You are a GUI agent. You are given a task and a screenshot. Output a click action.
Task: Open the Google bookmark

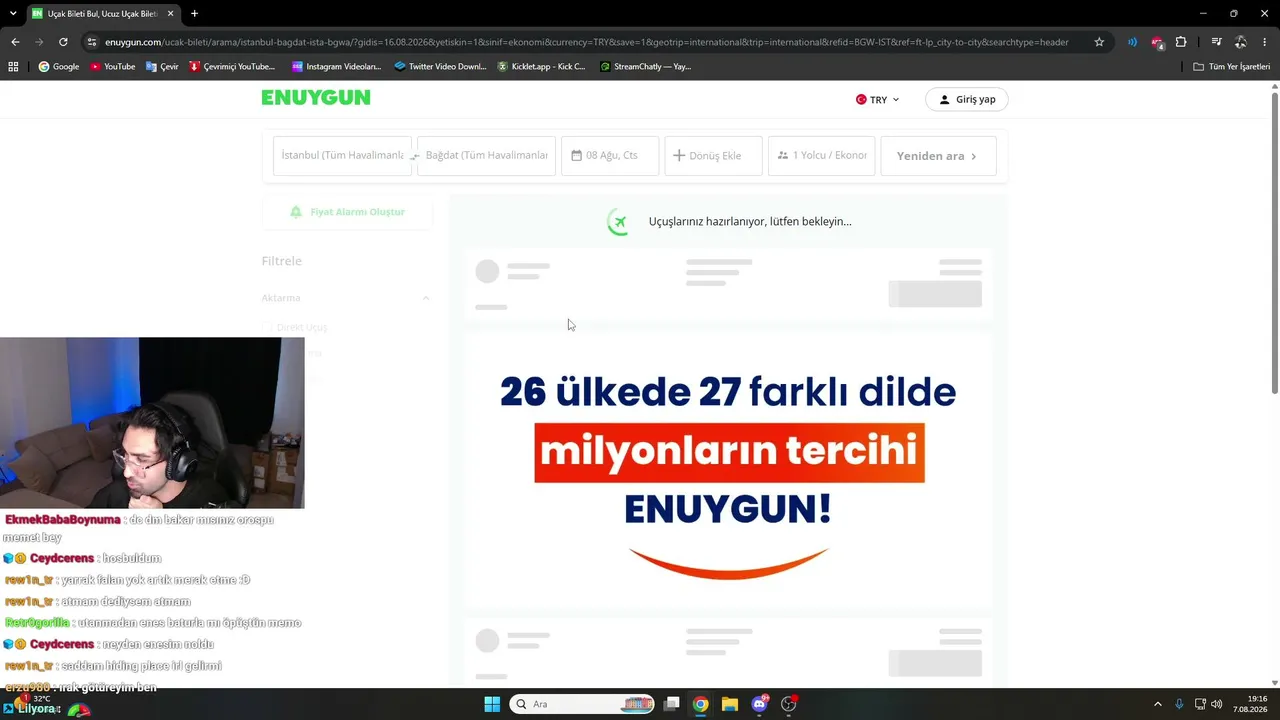click(x=59, y=67)
